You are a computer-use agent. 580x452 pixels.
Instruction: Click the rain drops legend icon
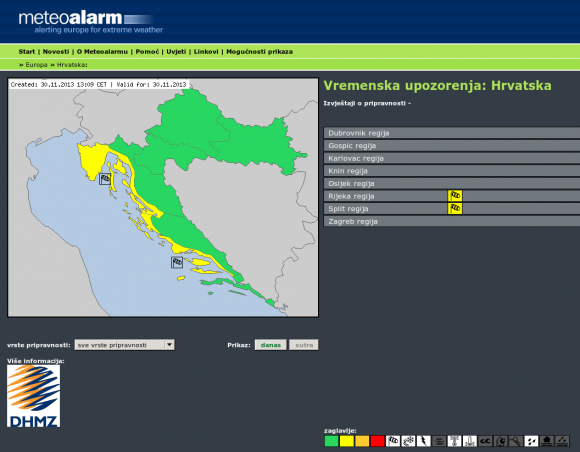click(531, 441)
